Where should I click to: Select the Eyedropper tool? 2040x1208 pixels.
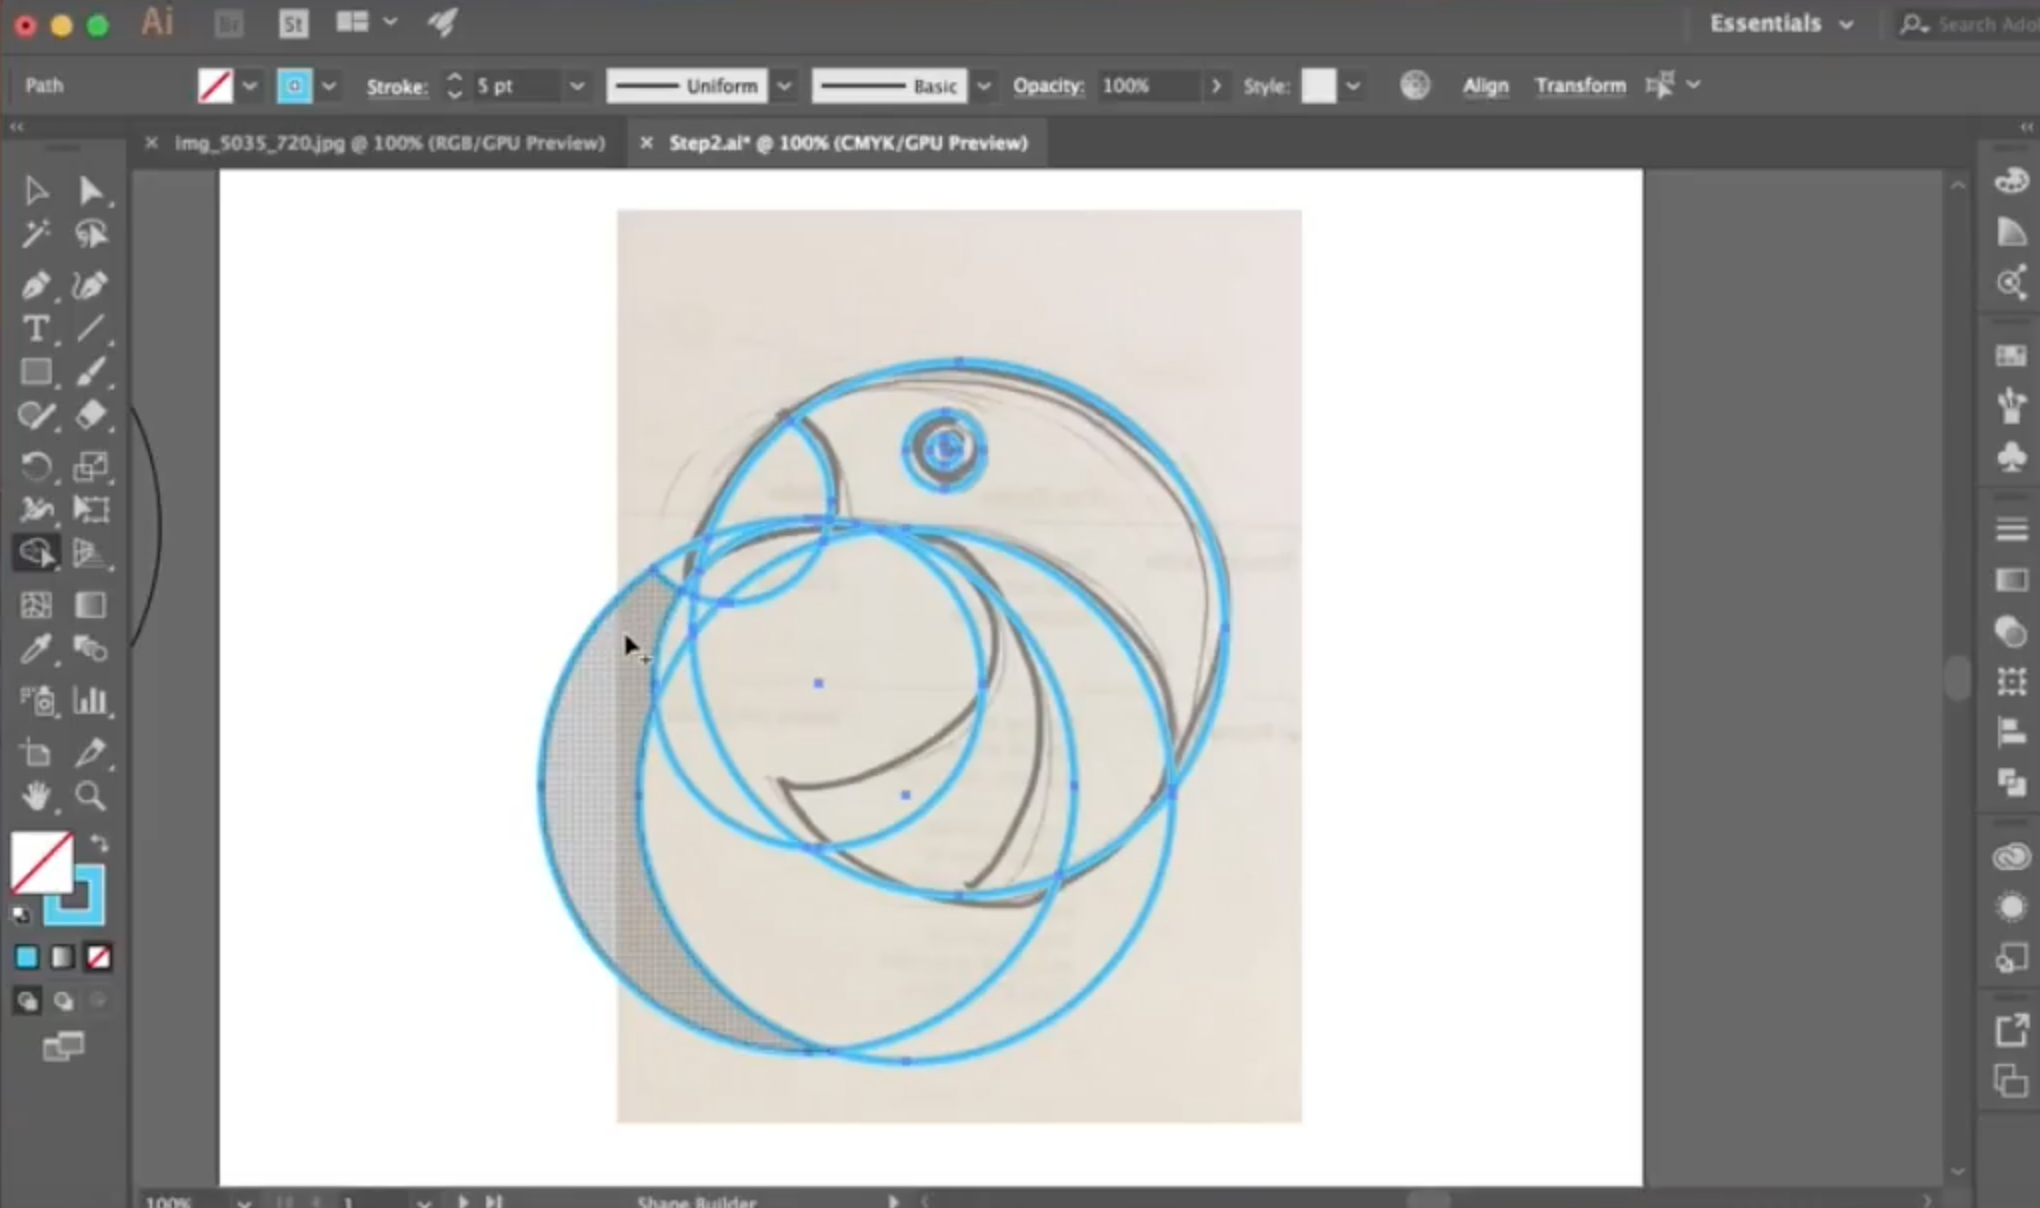(35, 649)
